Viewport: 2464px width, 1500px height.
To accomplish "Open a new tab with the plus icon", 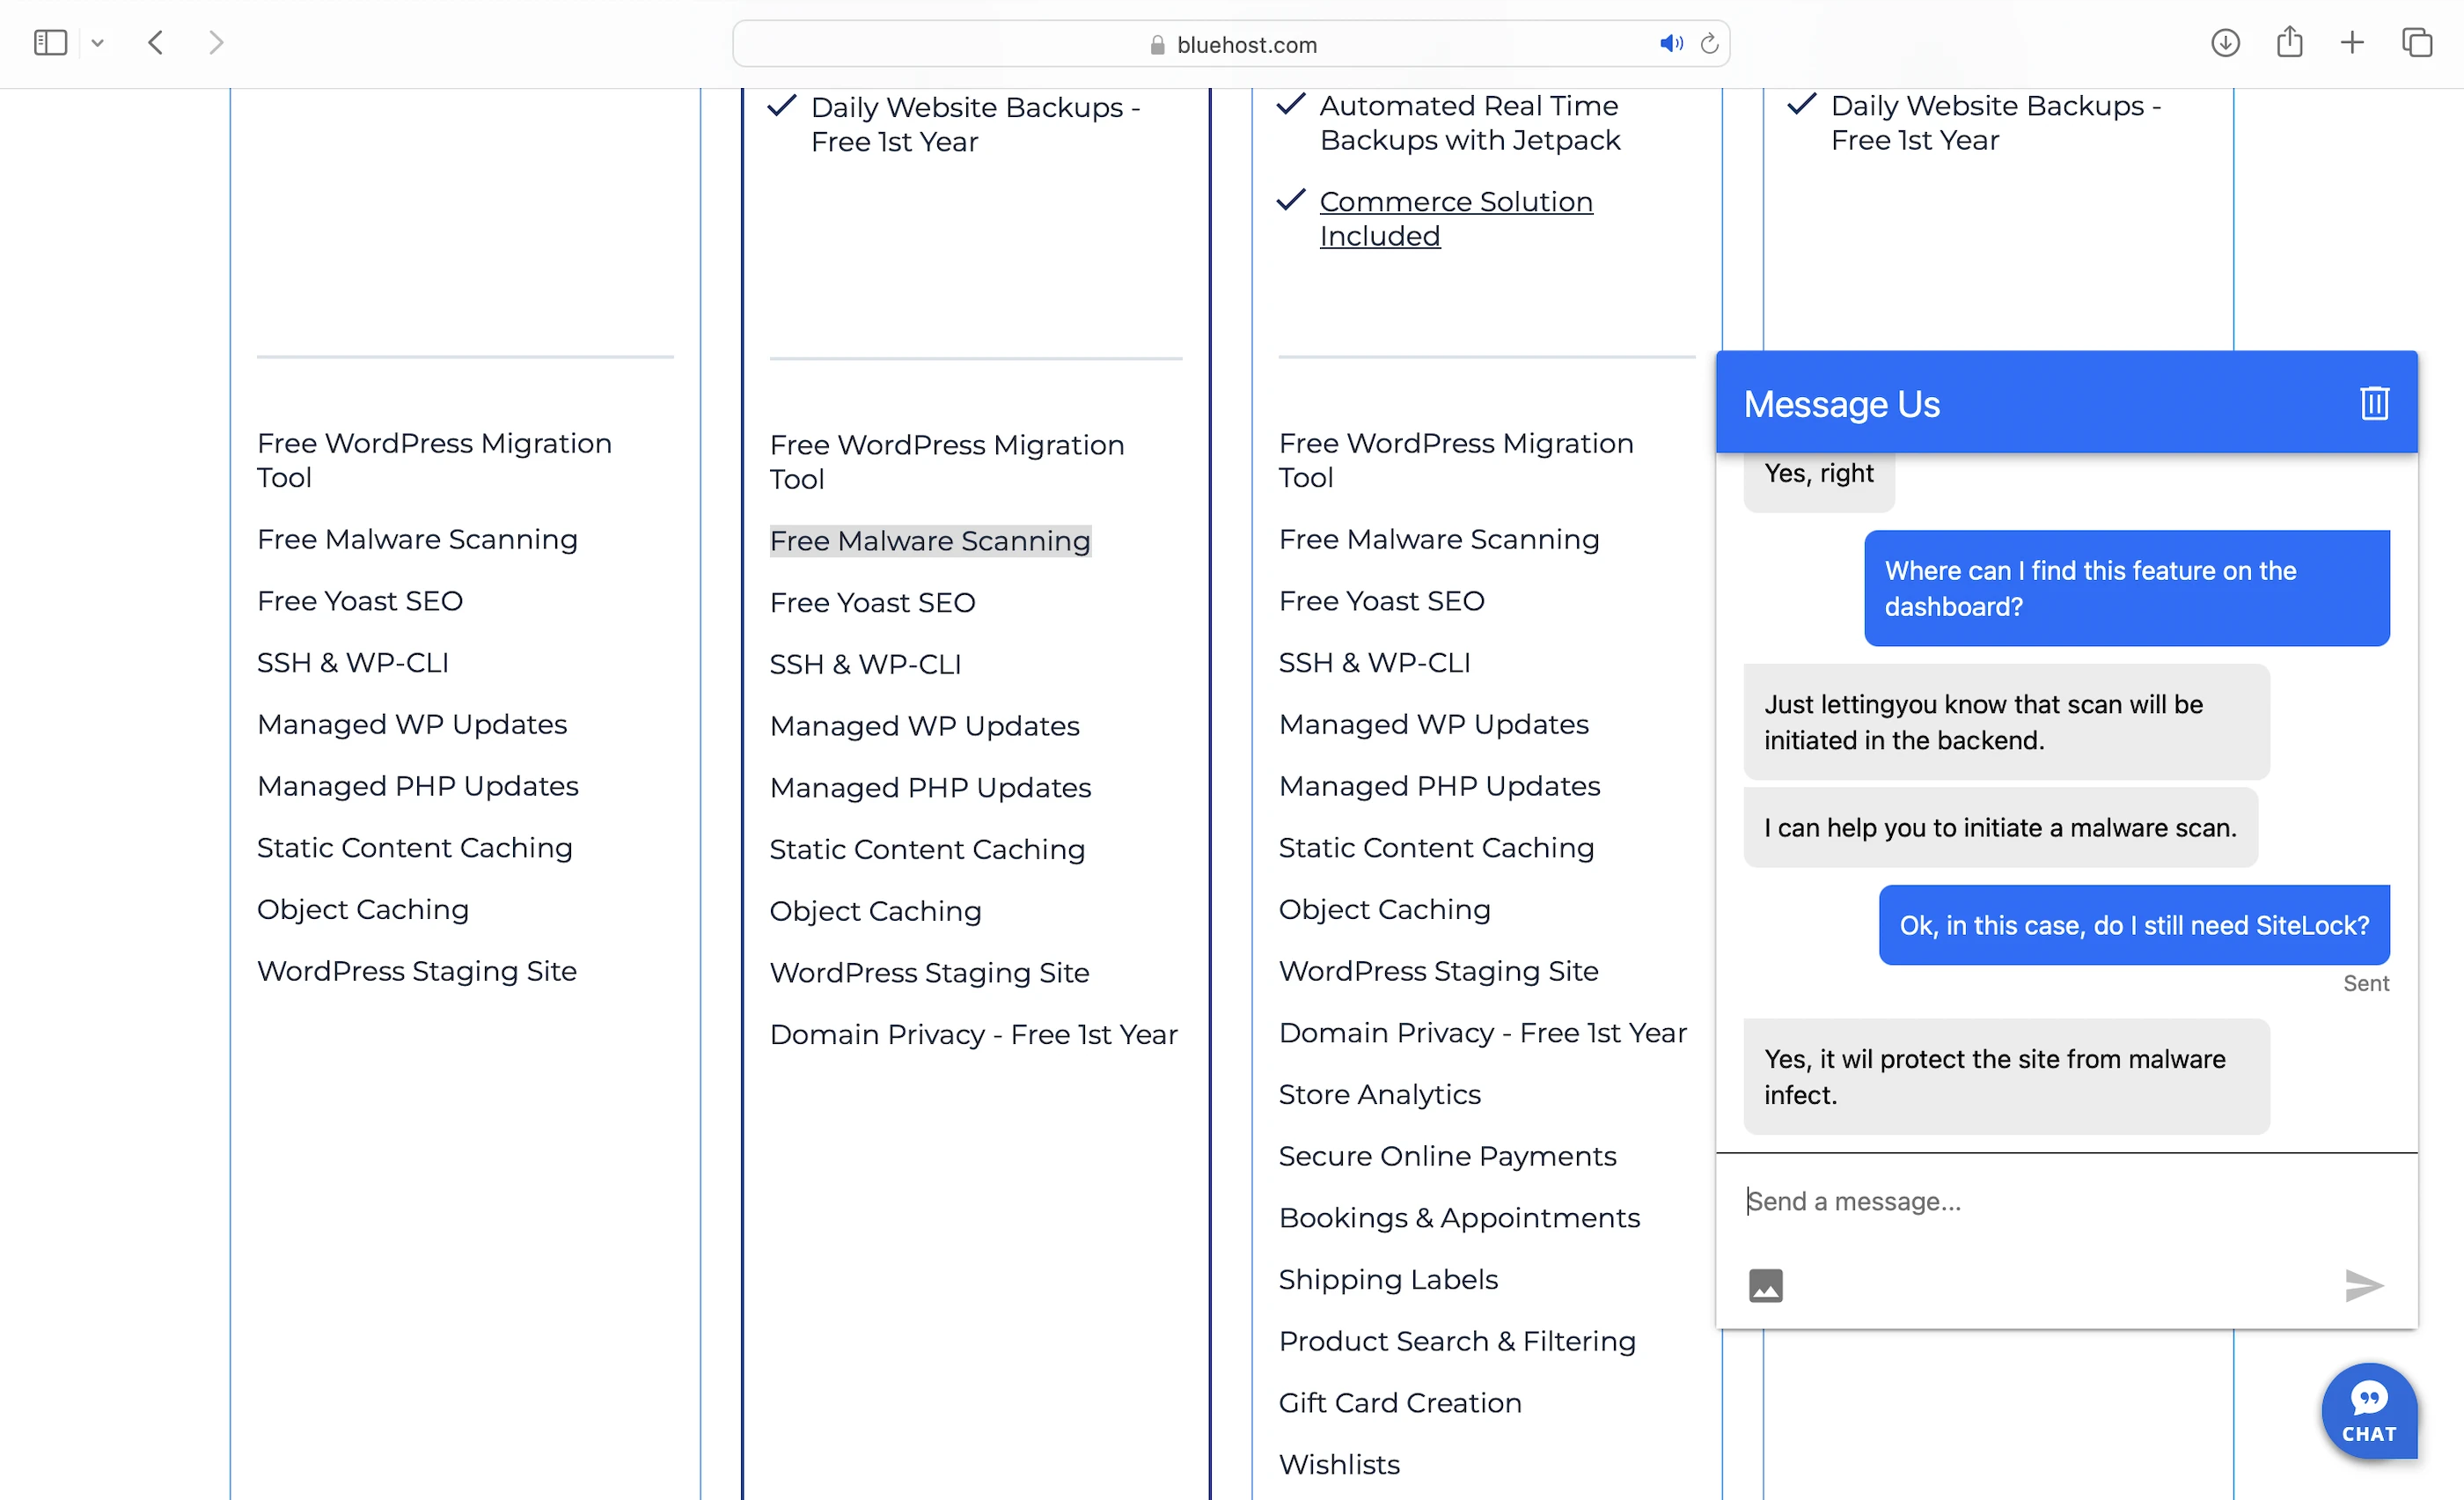I will 2353,43.
